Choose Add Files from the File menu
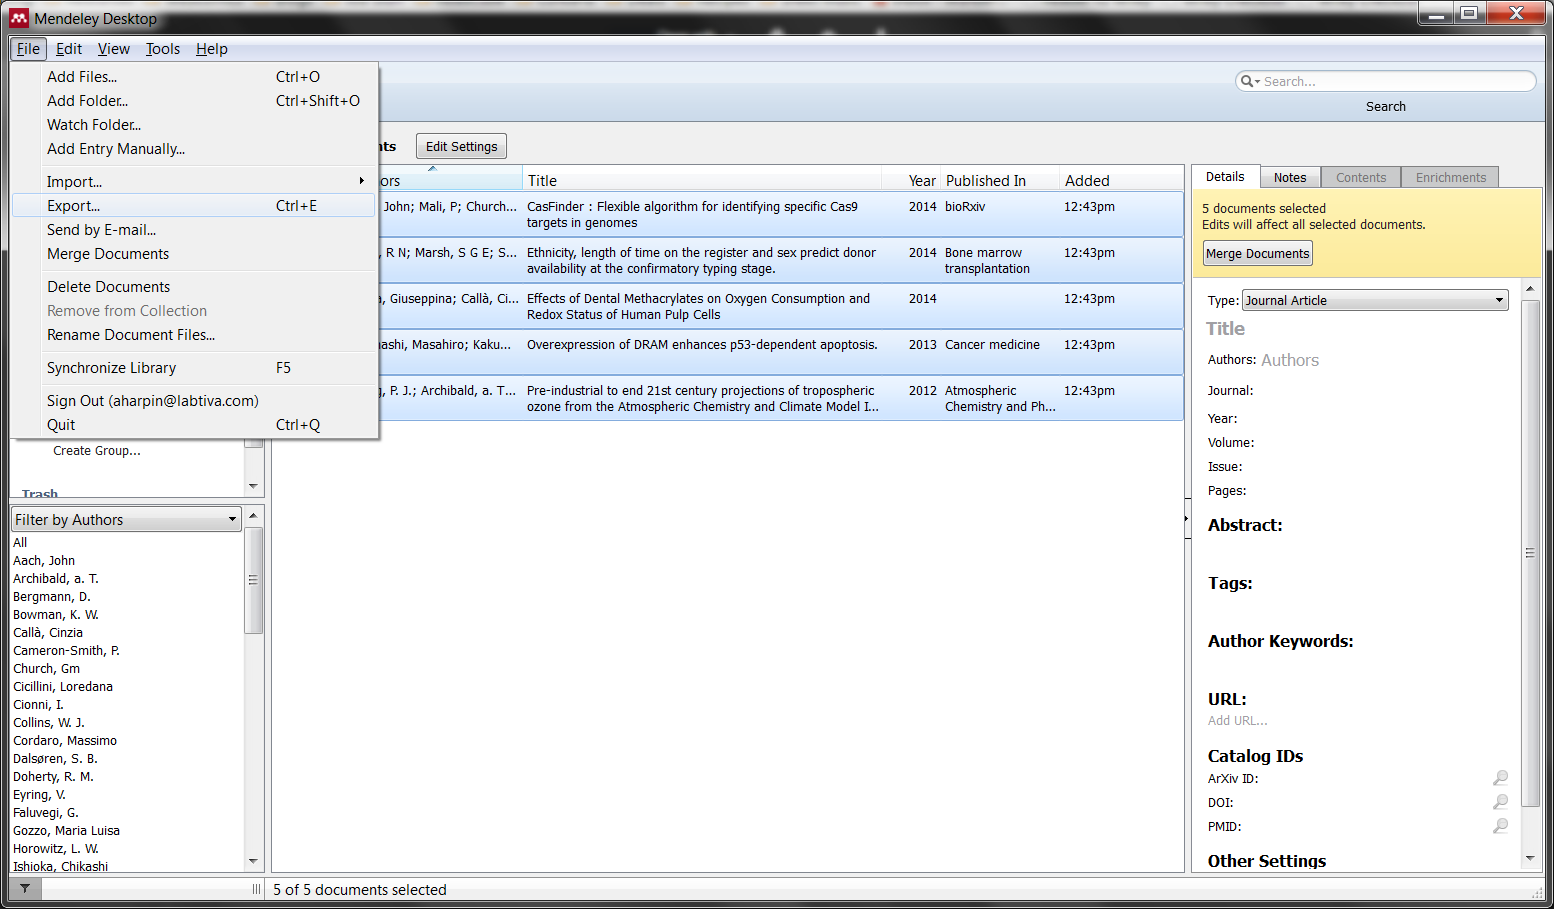Viewport: 1554px width, 909px height. pyautogui.click(x=195, y=77)
